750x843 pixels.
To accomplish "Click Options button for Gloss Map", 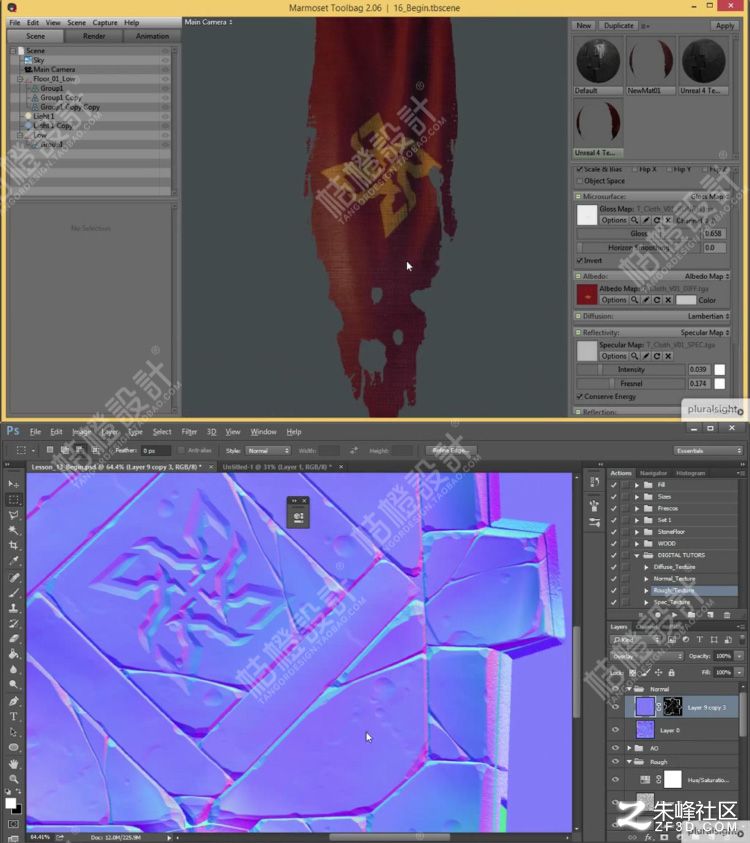I will pos(614,220).
